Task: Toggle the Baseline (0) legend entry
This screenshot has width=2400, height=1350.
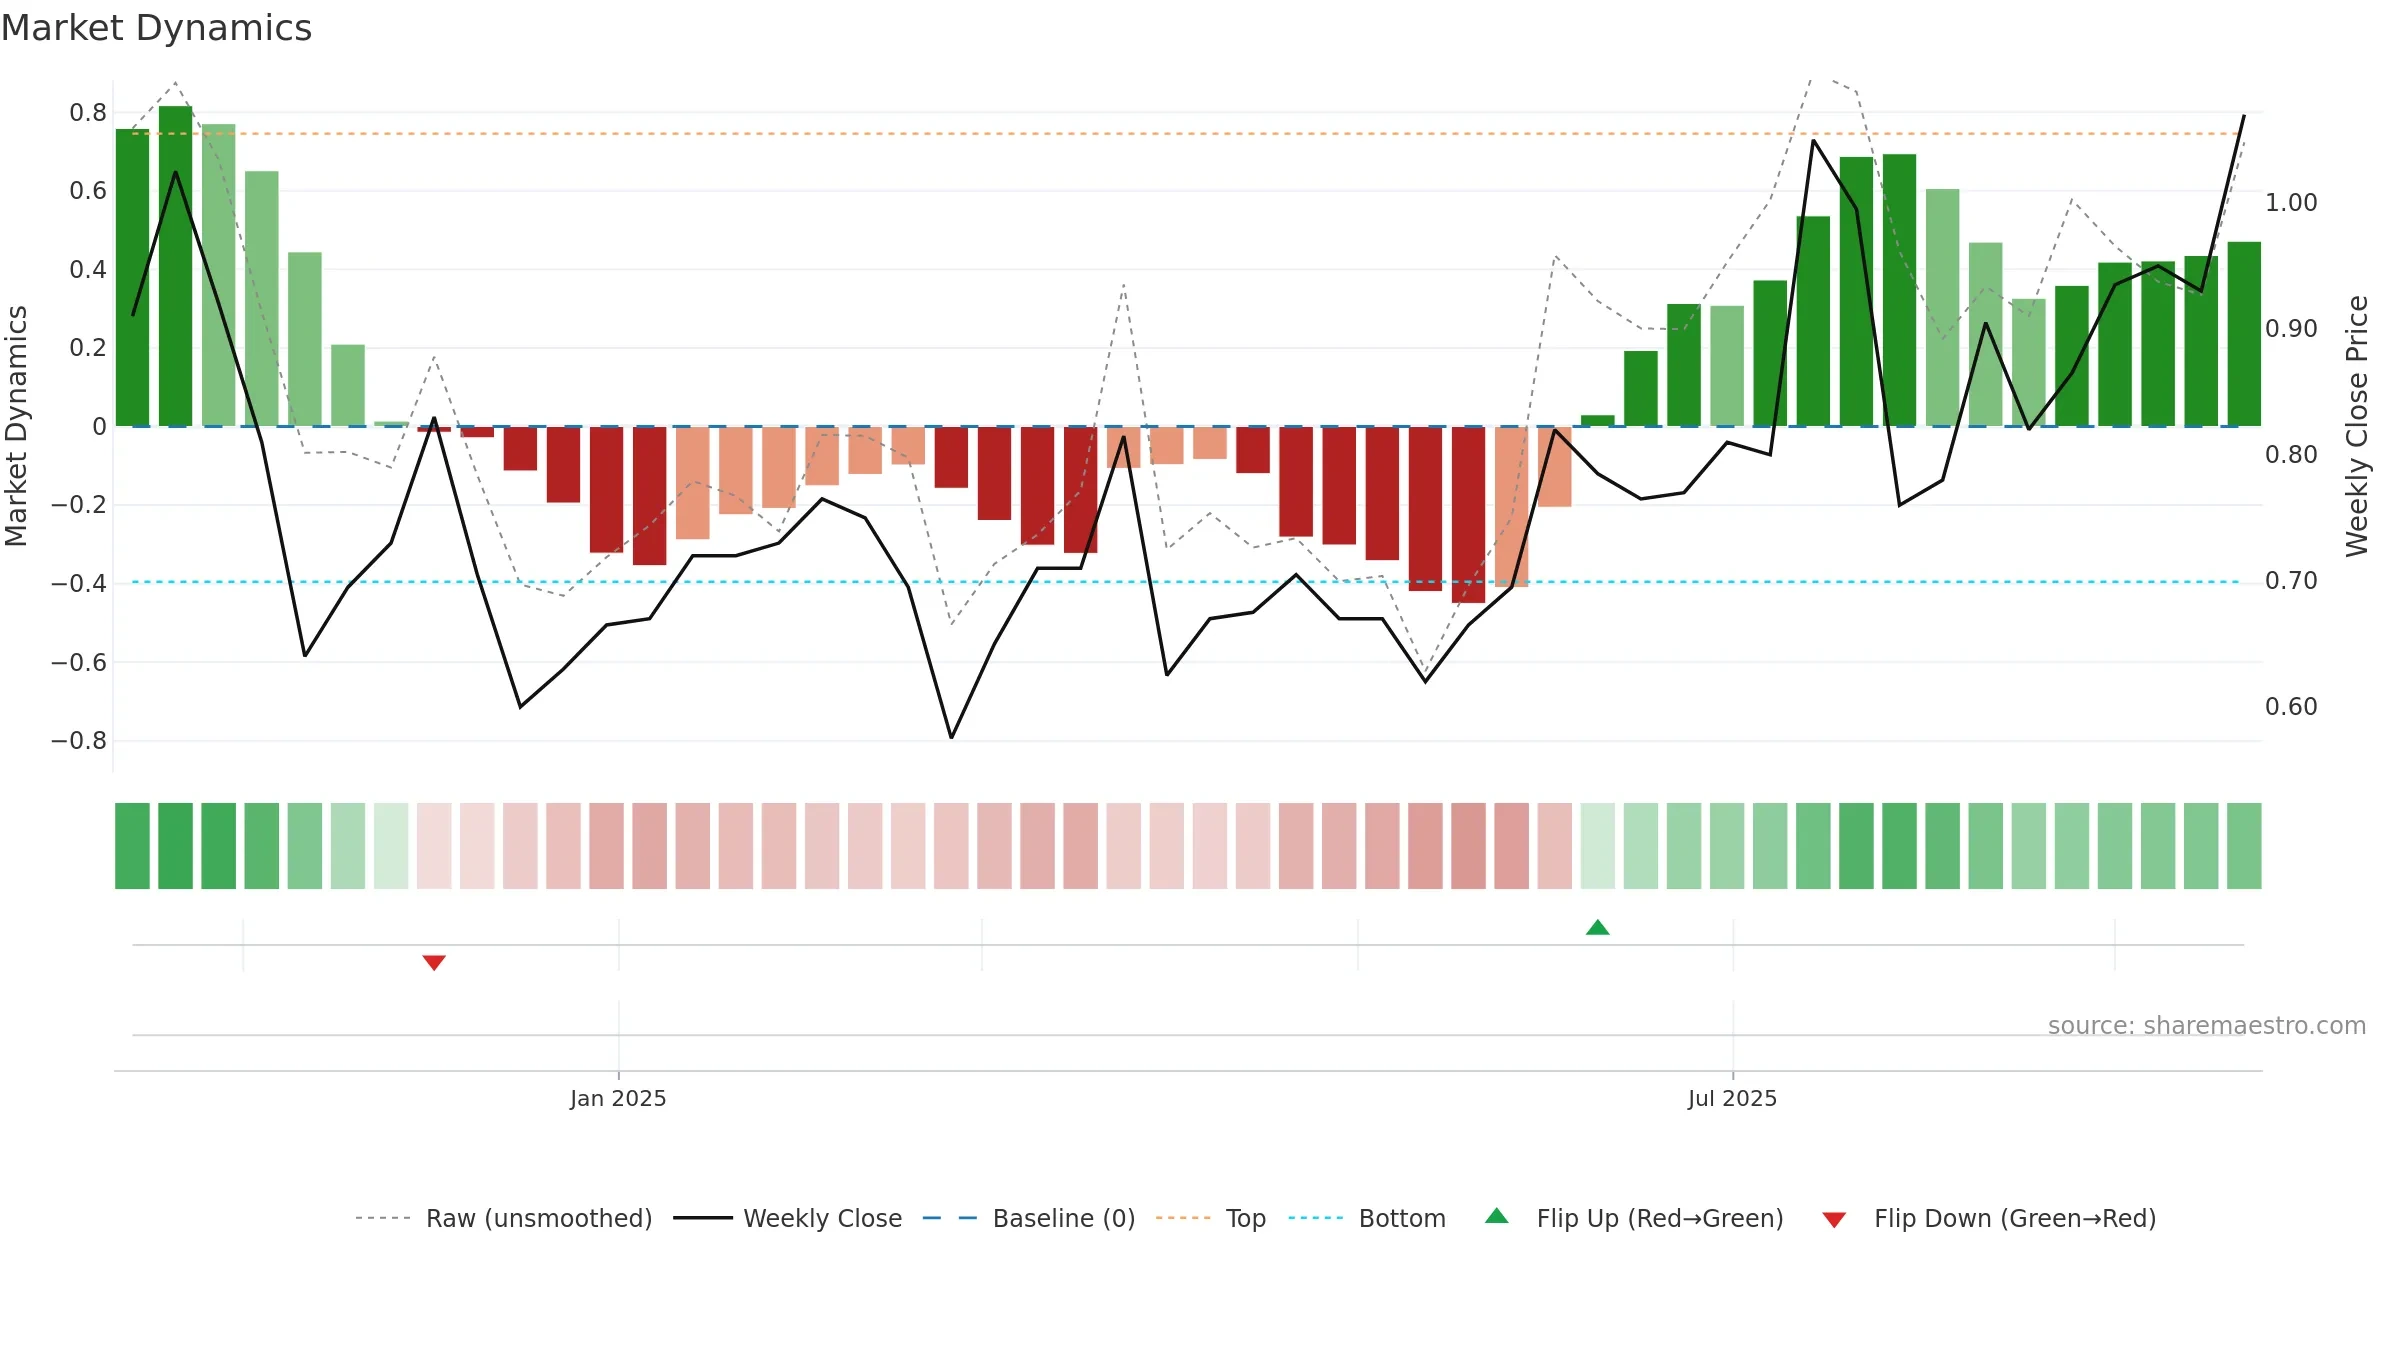Action: [x=1029, y=1218]
